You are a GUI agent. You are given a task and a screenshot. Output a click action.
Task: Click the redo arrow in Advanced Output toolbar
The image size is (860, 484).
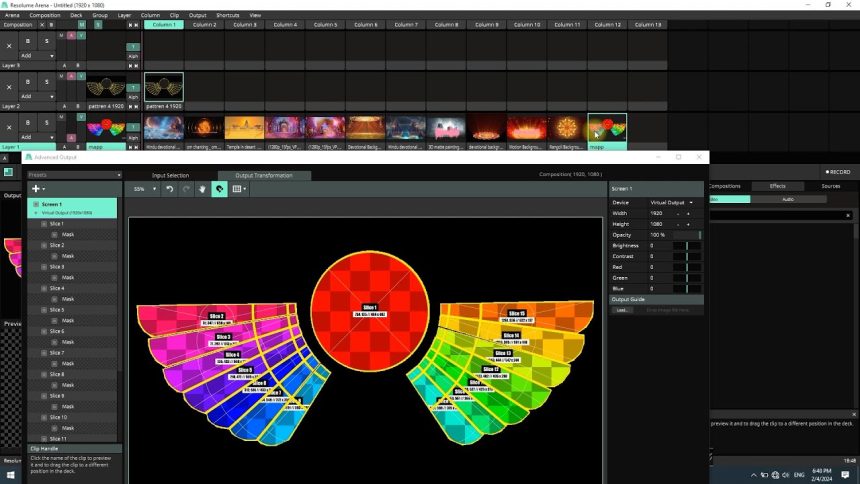pos(186,189)
